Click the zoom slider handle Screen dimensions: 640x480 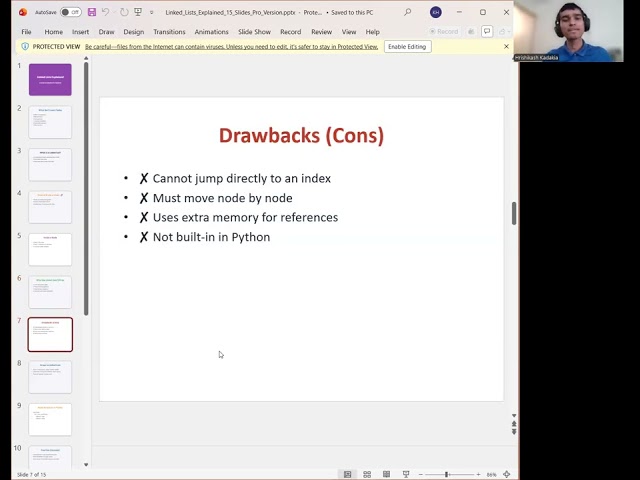[447, 474]
